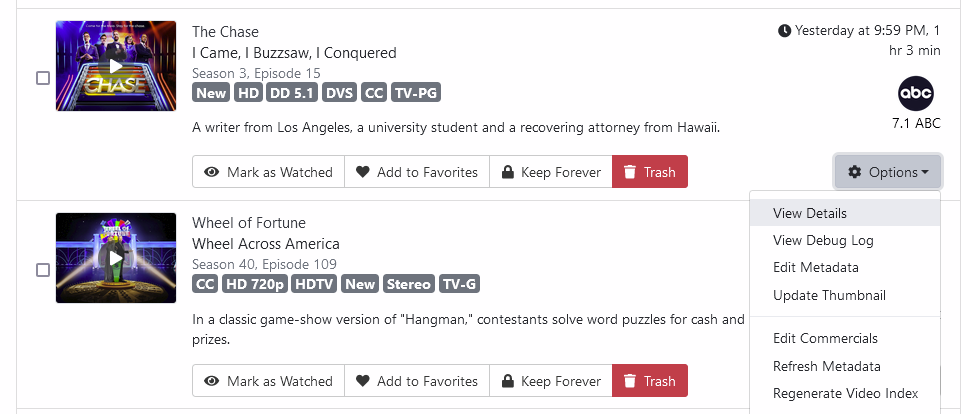The height and width of the screenshot is (414, 961).
Task: Click play icon on Wheel of Fortune thumbnail
Action: (116, 258)
